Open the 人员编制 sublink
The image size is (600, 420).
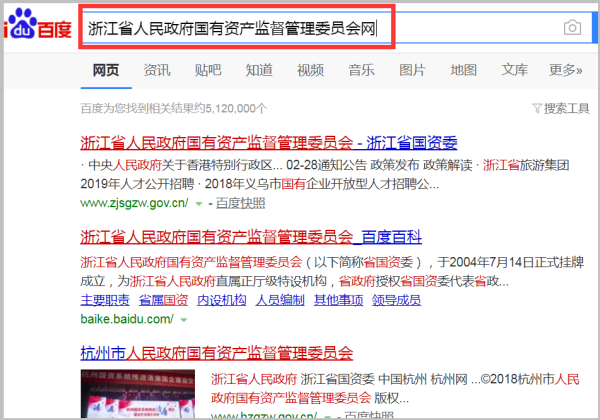click(280, 300)
